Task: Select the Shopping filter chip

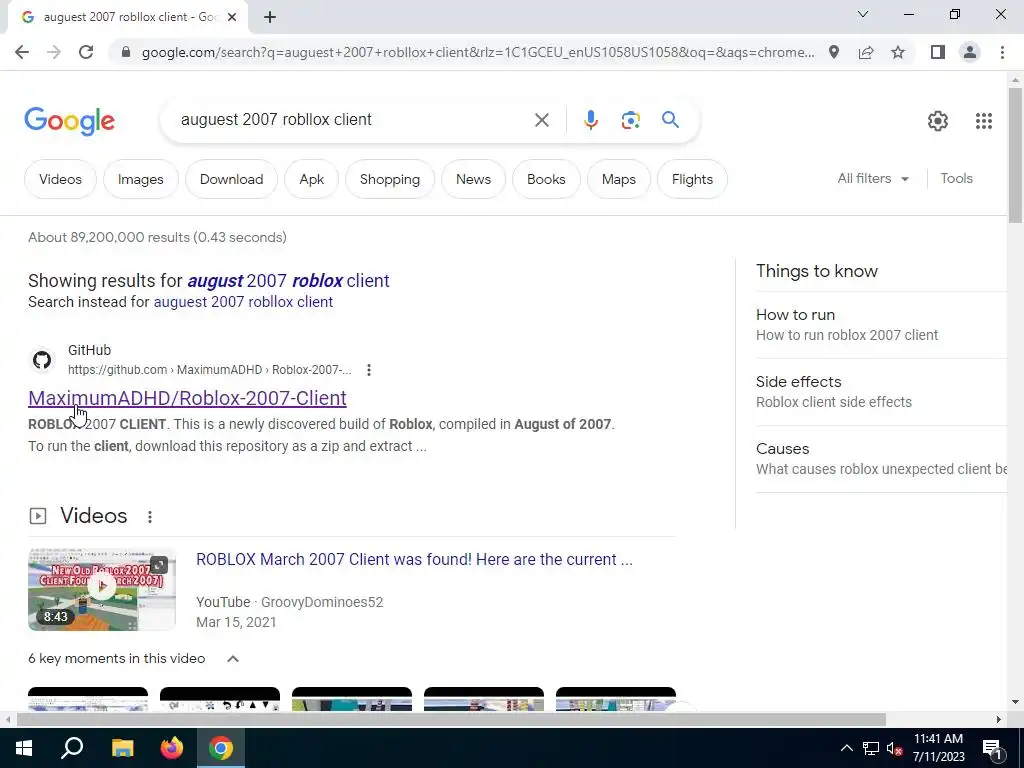Action: click(x=390, y=179)
